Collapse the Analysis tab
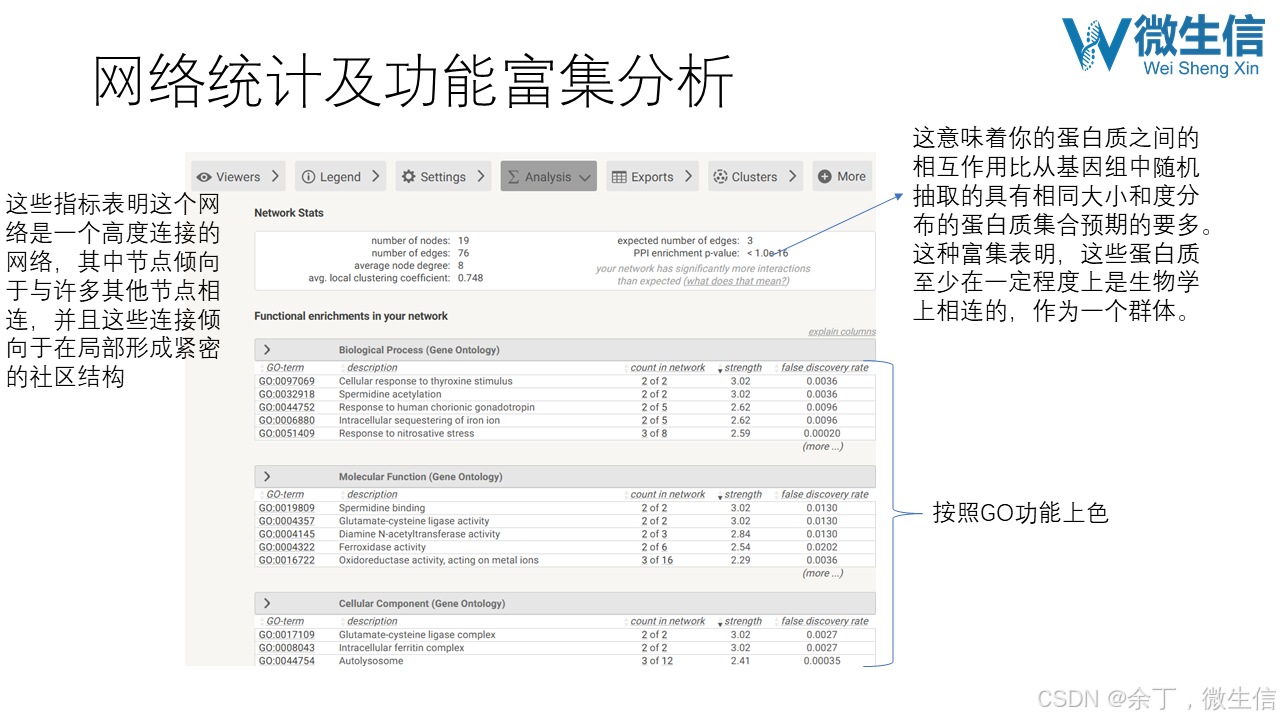Image resolution: width=1280 pixels, height=720 pixels. point(548,176)
